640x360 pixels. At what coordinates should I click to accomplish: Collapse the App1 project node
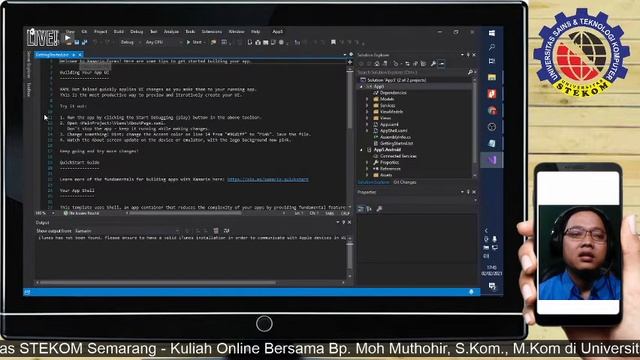[x=361, y=87]
